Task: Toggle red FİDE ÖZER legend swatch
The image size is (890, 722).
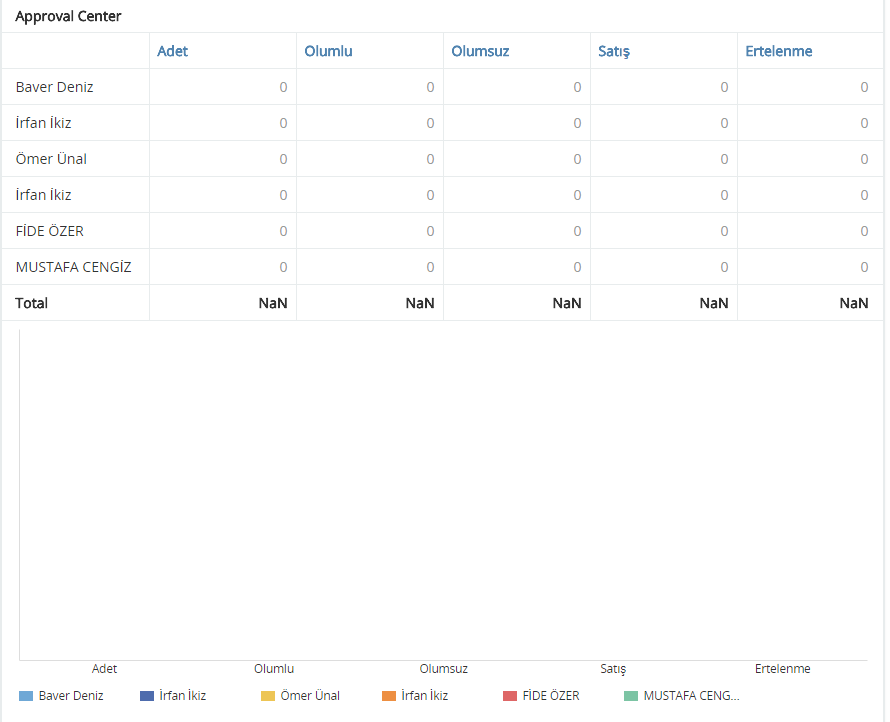Action: click(510, 696)
